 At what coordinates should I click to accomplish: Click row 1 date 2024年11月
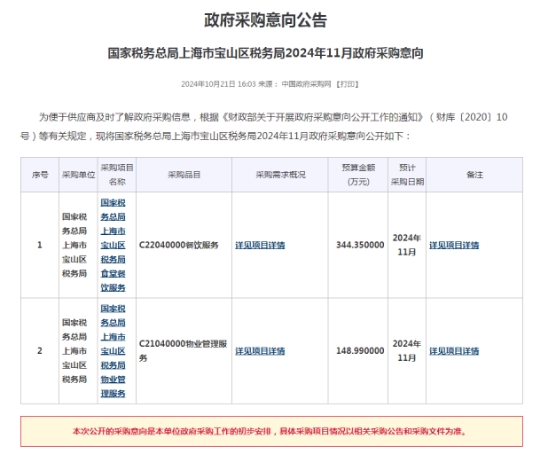407,245
